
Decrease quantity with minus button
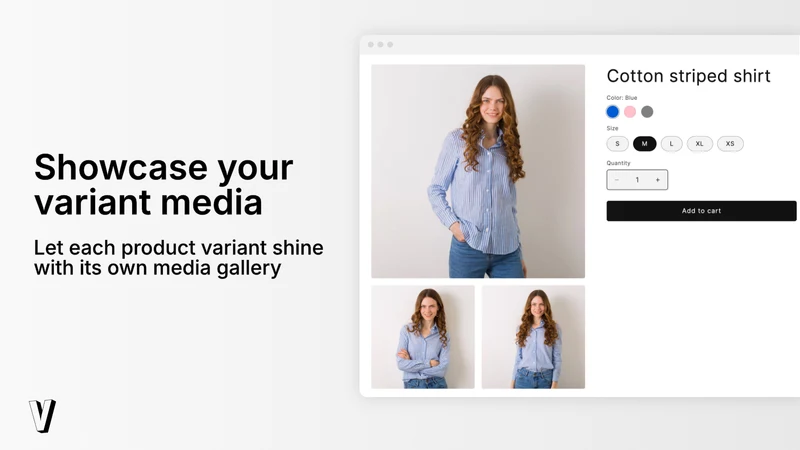[x=617, y=180]
